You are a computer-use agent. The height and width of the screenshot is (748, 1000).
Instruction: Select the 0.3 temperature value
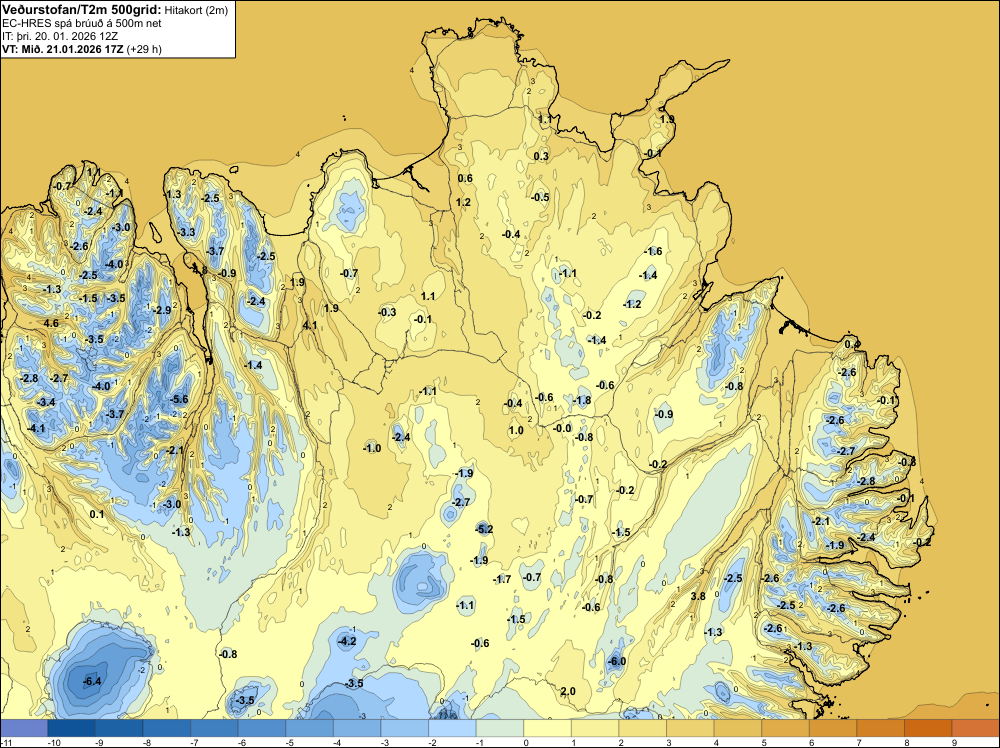point(541,156)
